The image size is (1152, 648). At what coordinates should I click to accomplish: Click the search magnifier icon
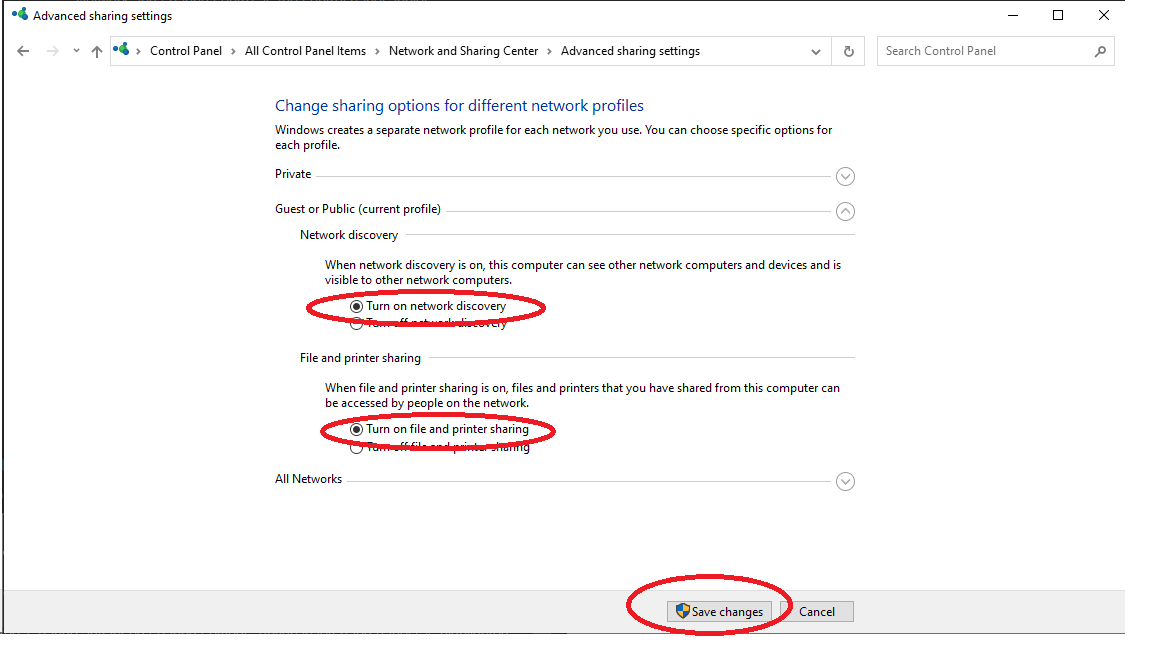(x=1100, y=51)
